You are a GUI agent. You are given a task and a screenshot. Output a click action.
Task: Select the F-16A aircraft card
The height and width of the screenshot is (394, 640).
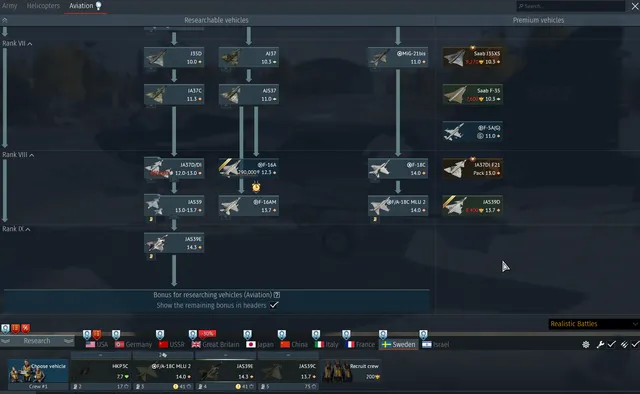point(249,169)
